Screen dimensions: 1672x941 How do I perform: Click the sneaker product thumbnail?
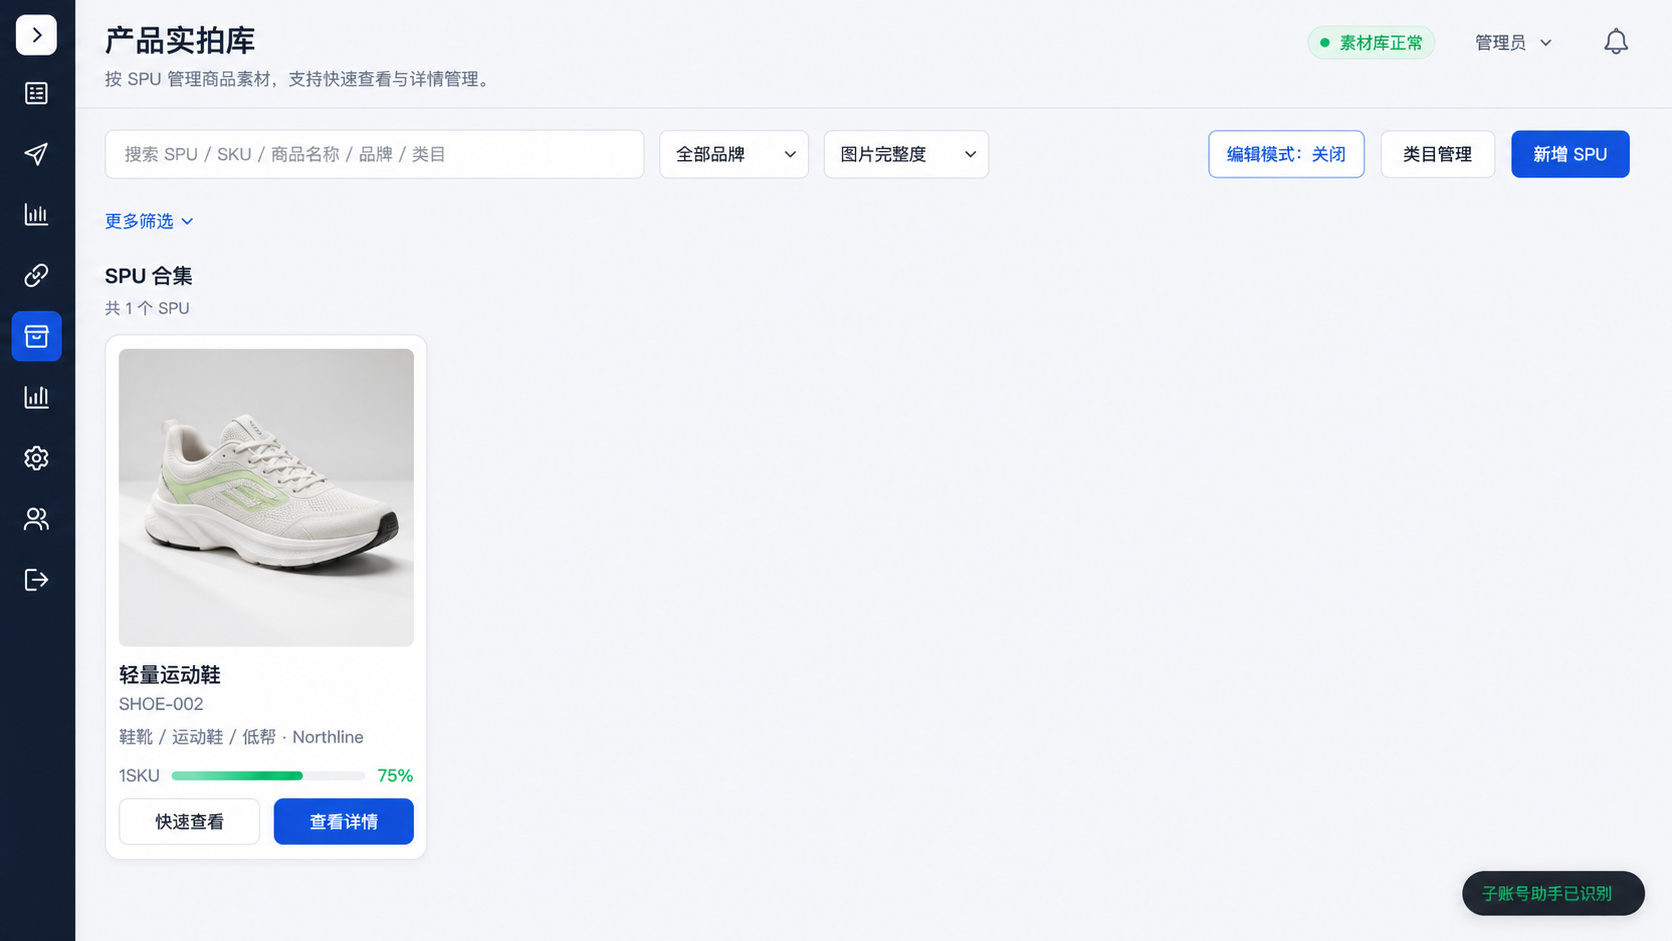click(x=266, y=497)
